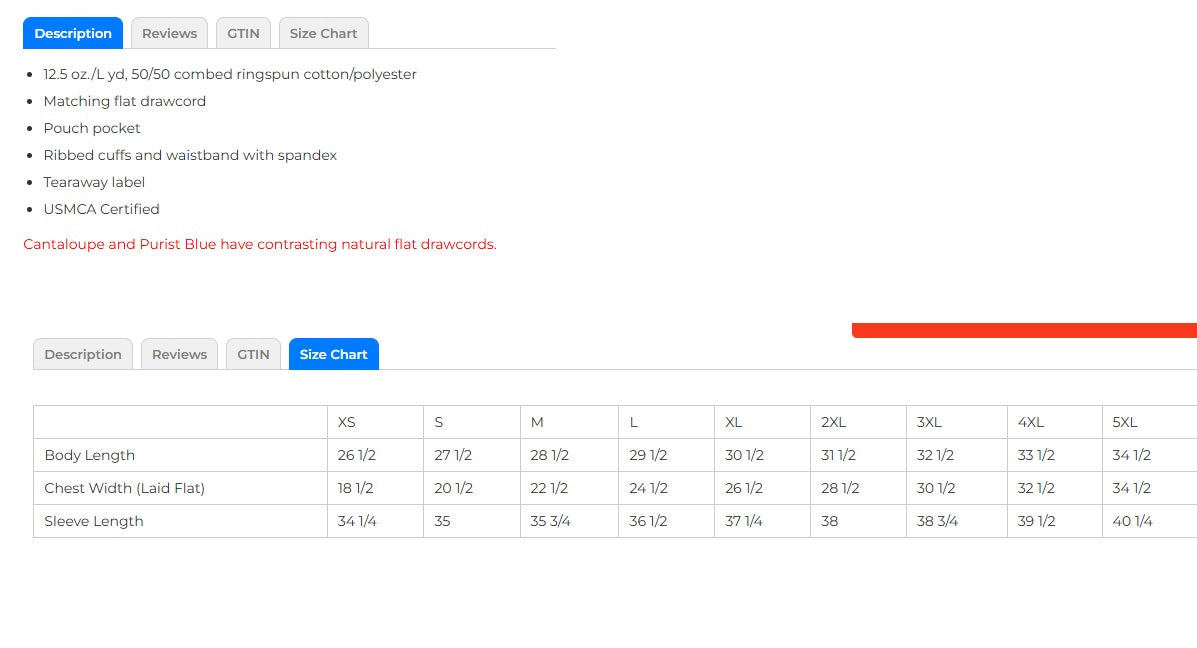Click the 5XL column header
The width and height of the screenshot is (1197, 648).
click(1125, 422)
